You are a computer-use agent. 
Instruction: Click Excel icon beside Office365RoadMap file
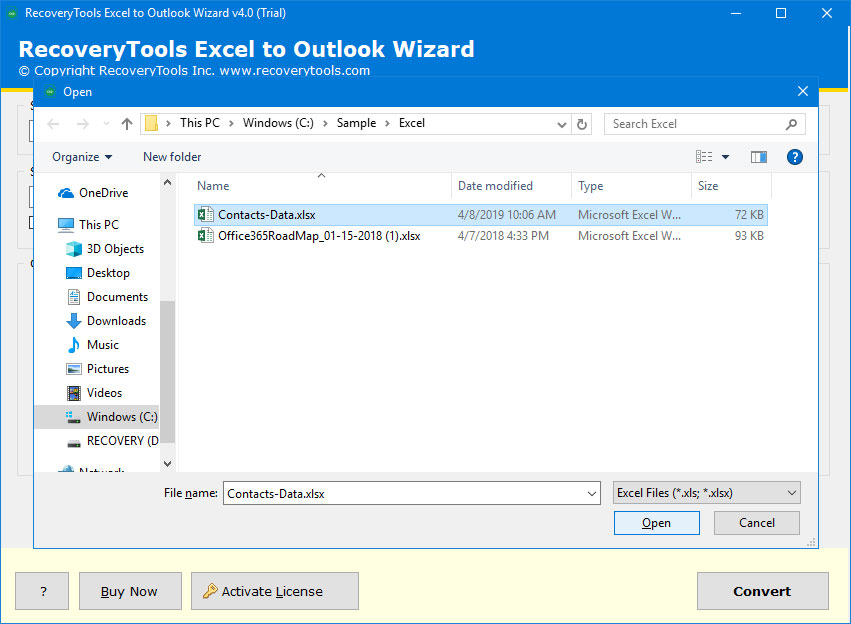206,236
